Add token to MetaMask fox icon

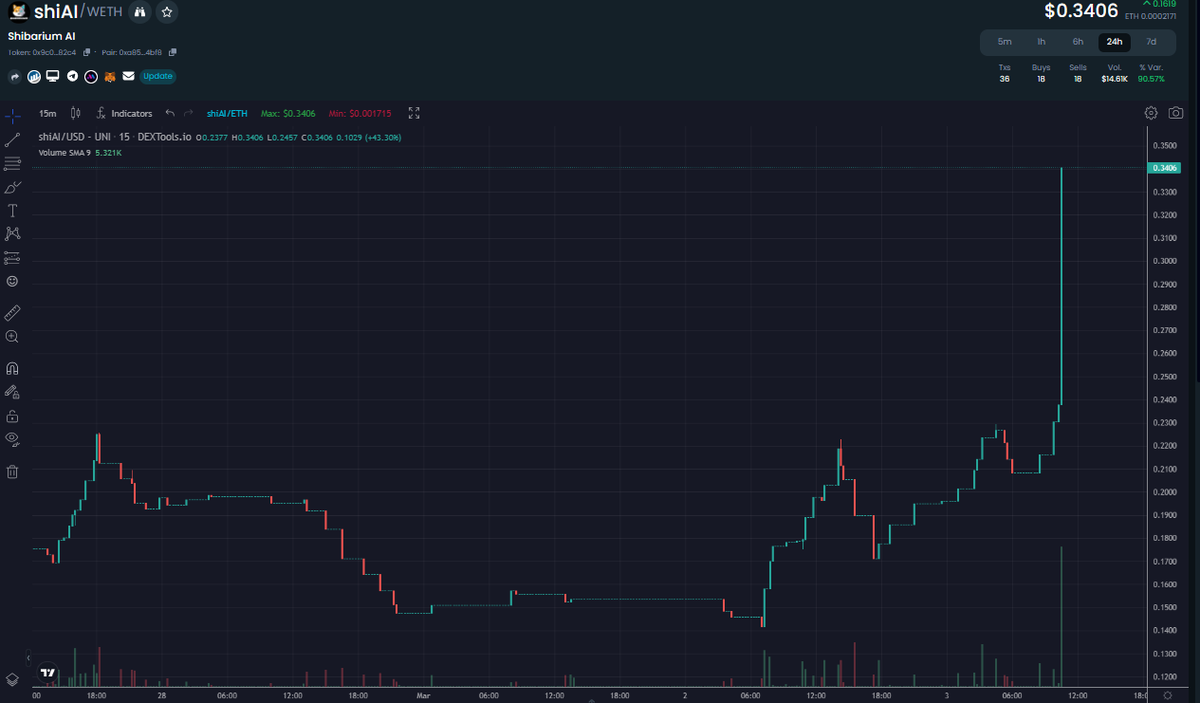click(x=110, y=76)
